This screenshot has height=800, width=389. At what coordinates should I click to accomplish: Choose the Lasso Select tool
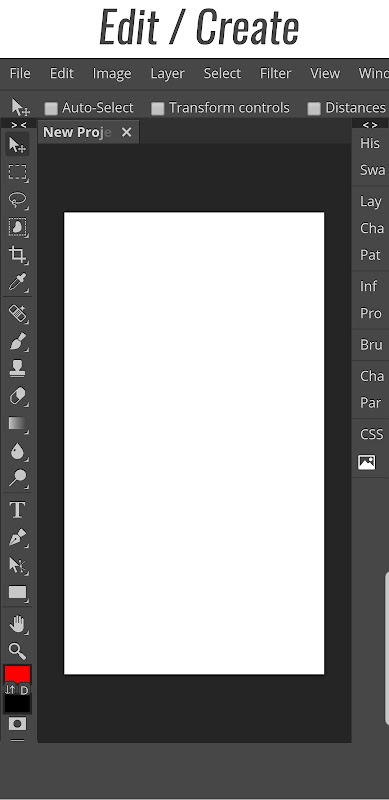click(18, 200)
